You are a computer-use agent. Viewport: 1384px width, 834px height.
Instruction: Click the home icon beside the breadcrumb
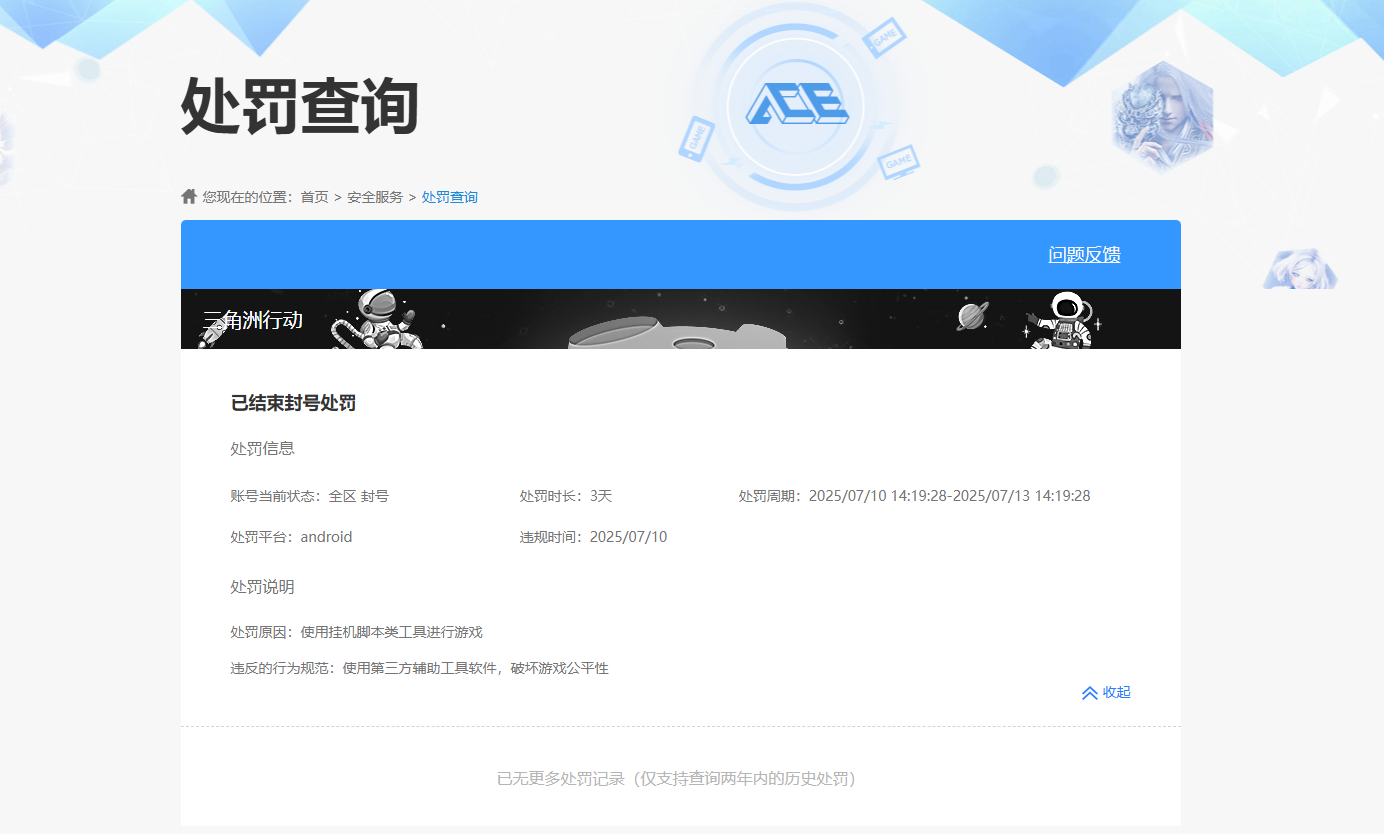click(188, 195)
